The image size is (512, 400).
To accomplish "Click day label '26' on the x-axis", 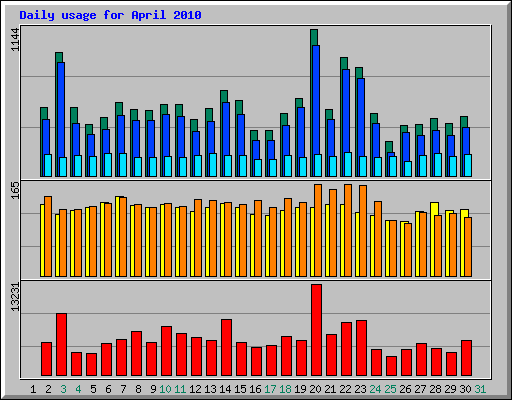I will click(405, 389).
